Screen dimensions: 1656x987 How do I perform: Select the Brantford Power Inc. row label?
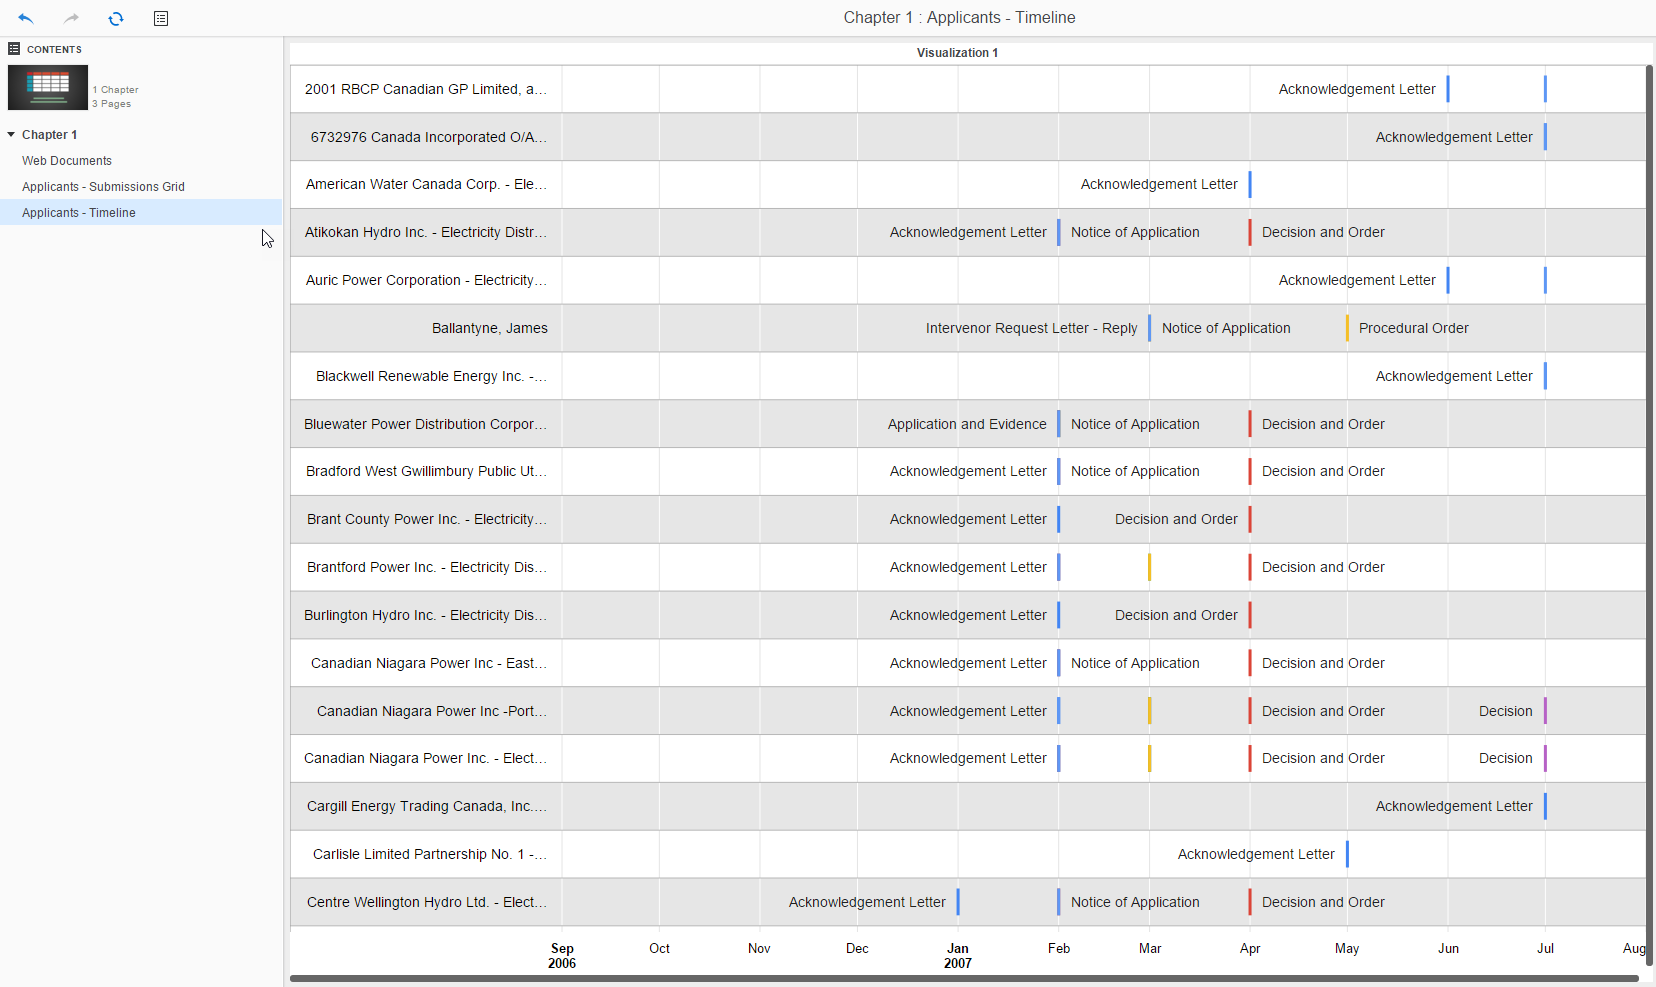coord(427,567)
